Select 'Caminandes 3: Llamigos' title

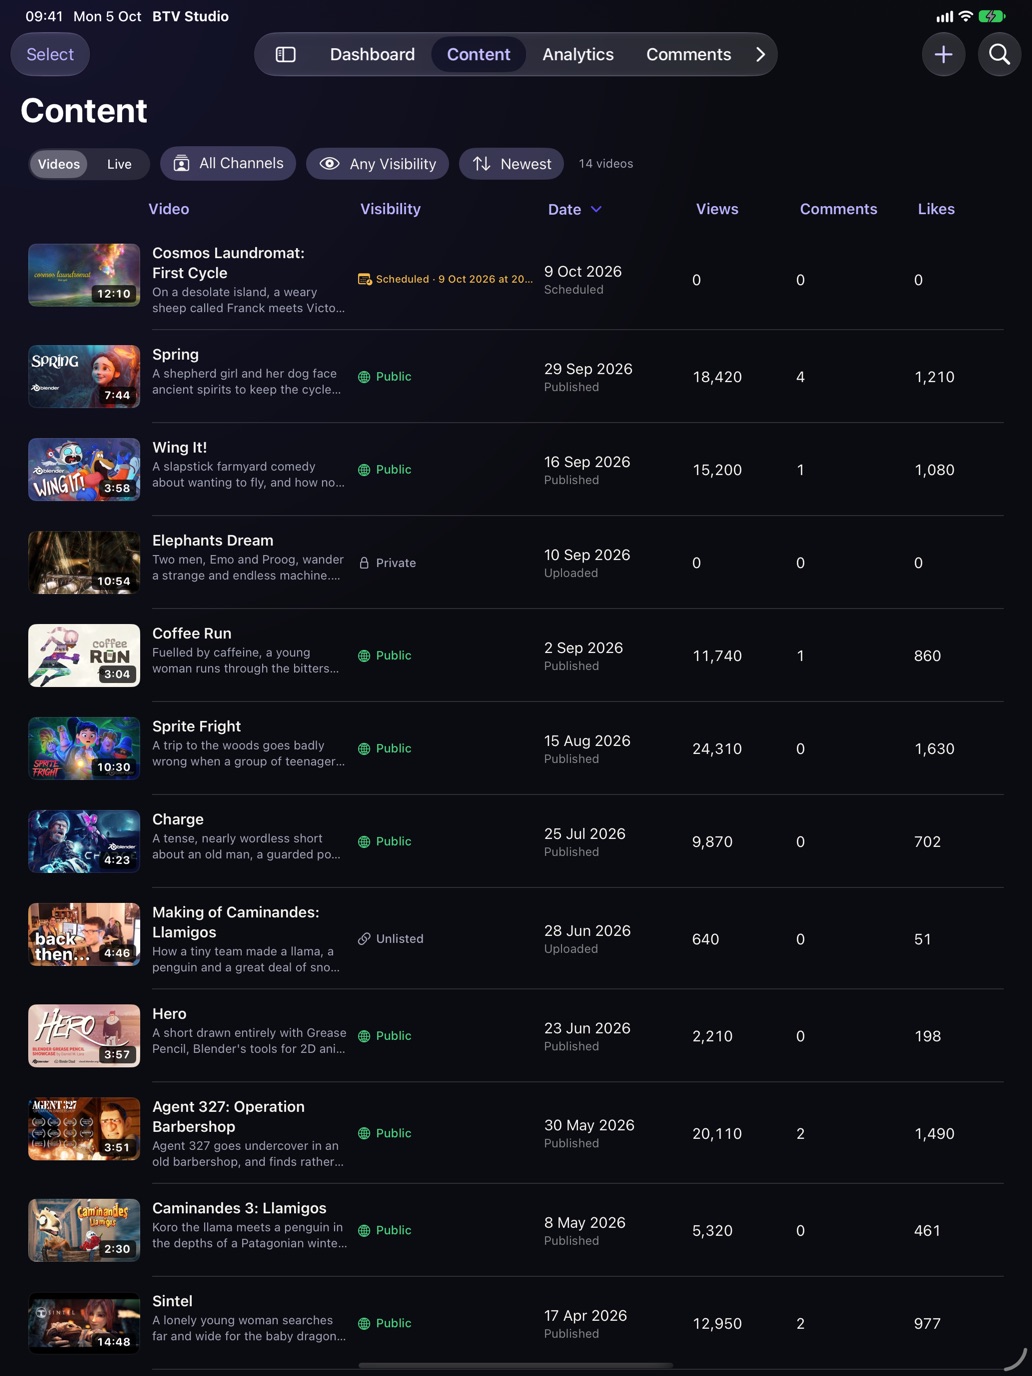[239, 1209]
